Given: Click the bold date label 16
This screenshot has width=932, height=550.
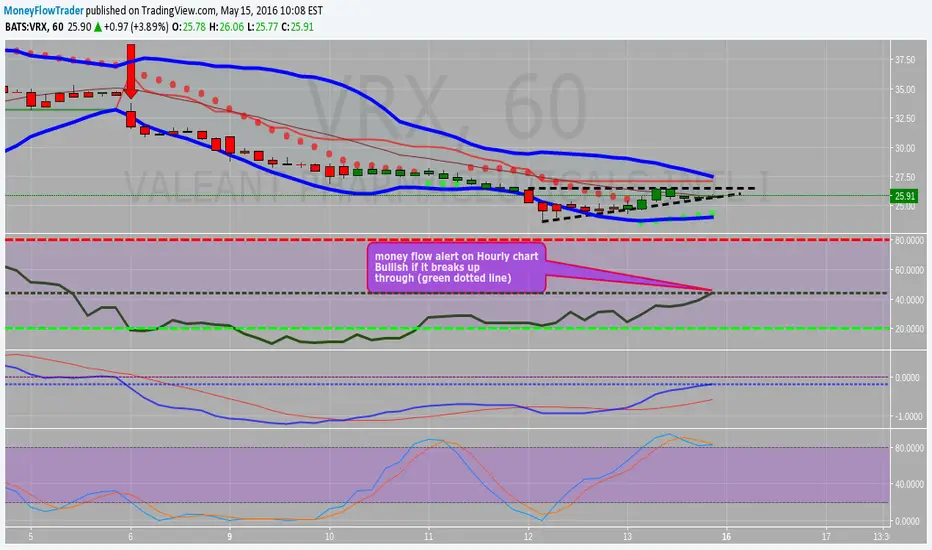Looking at the screenshot, I should 726,536.
